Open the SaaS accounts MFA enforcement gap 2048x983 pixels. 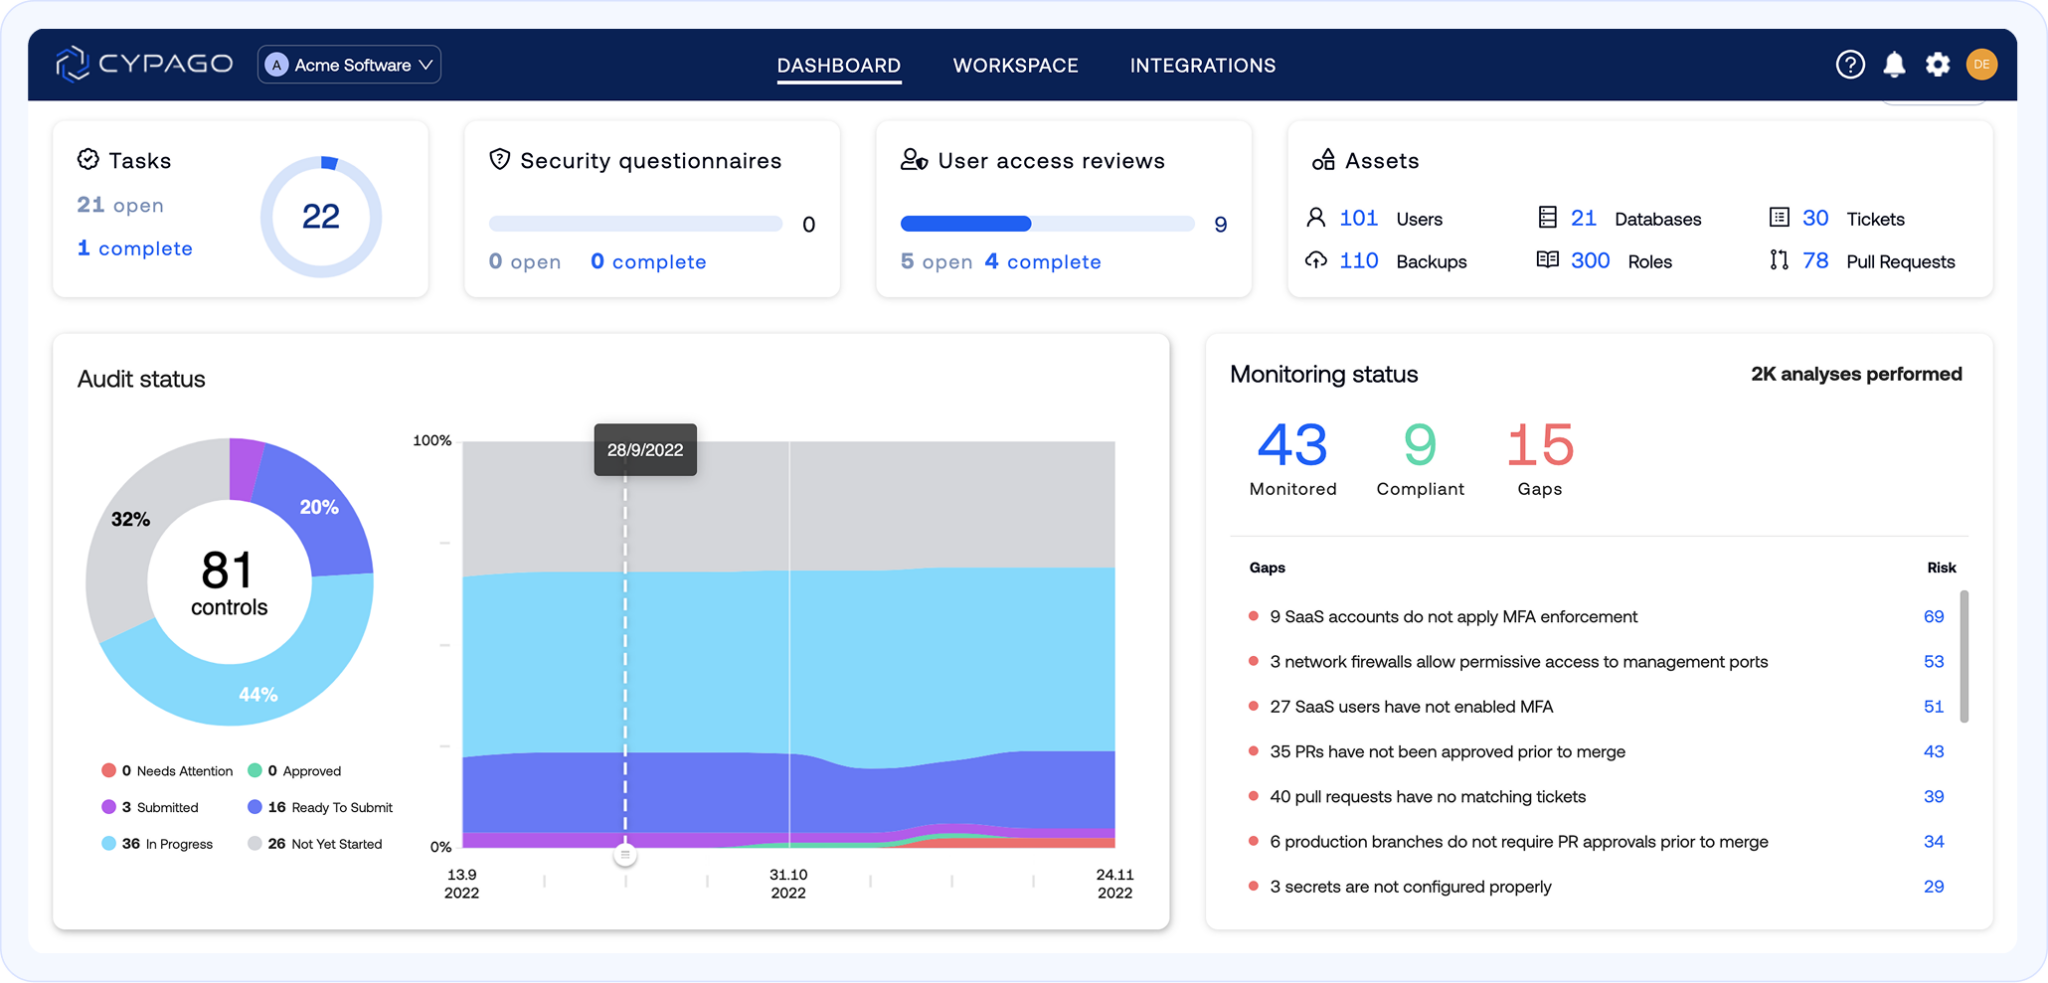coord(1453,617)
